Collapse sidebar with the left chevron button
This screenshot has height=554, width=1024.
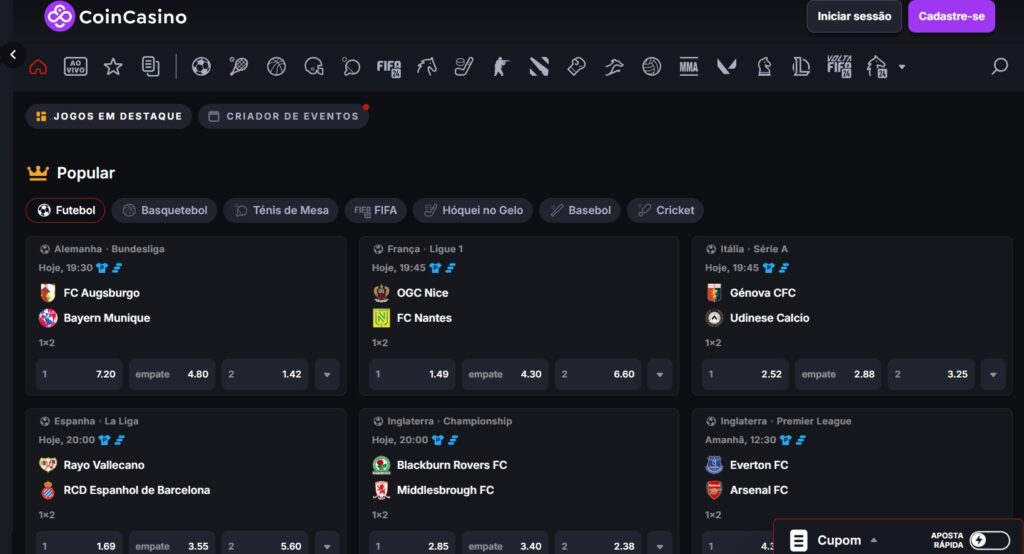click(x=13, y=55)
